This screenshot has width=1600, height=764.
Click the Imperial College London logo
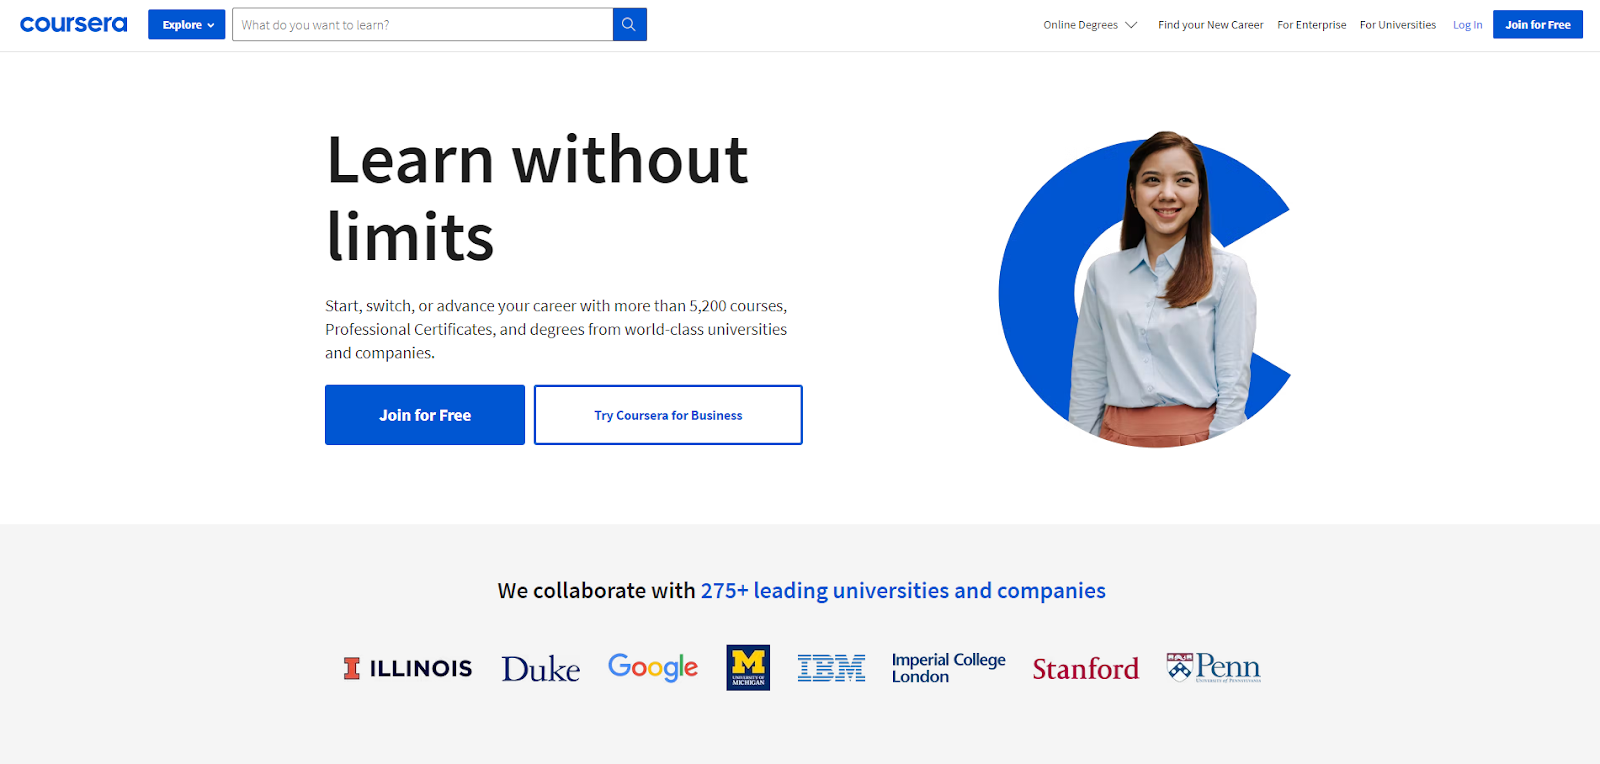tap(948, 668)
